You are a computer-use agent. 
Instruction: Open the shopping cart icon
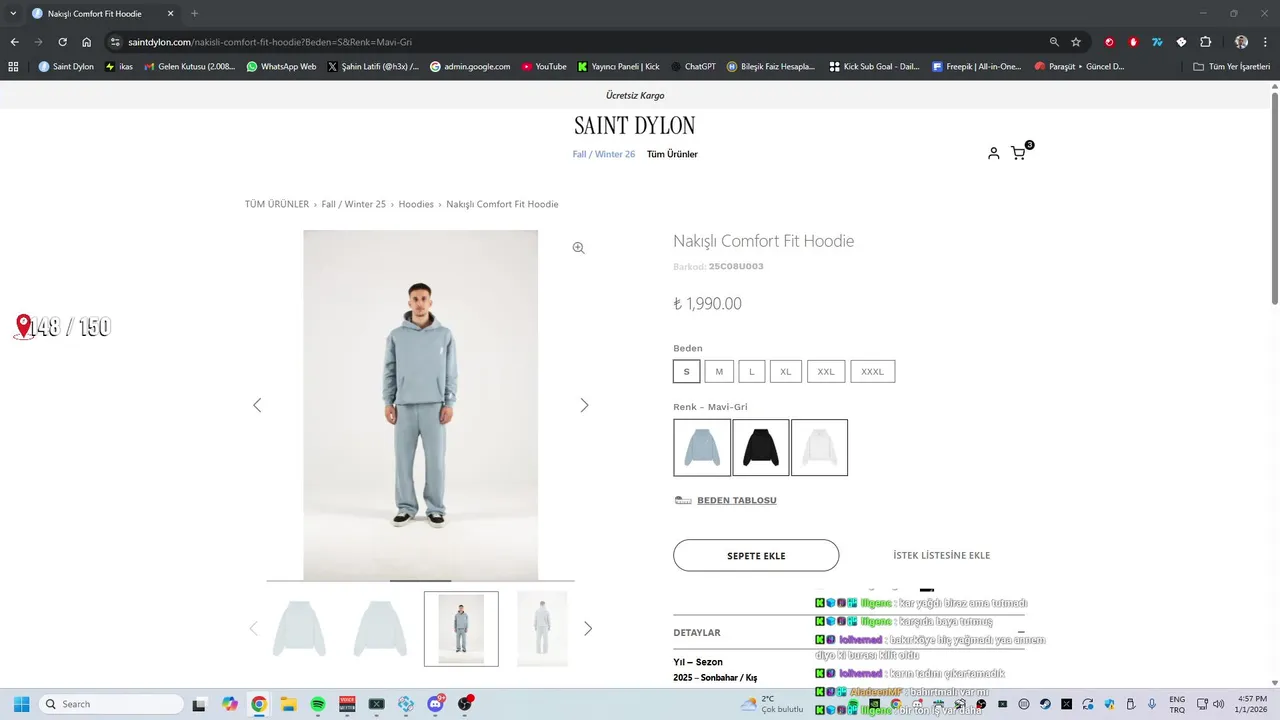coord(1018,153)
